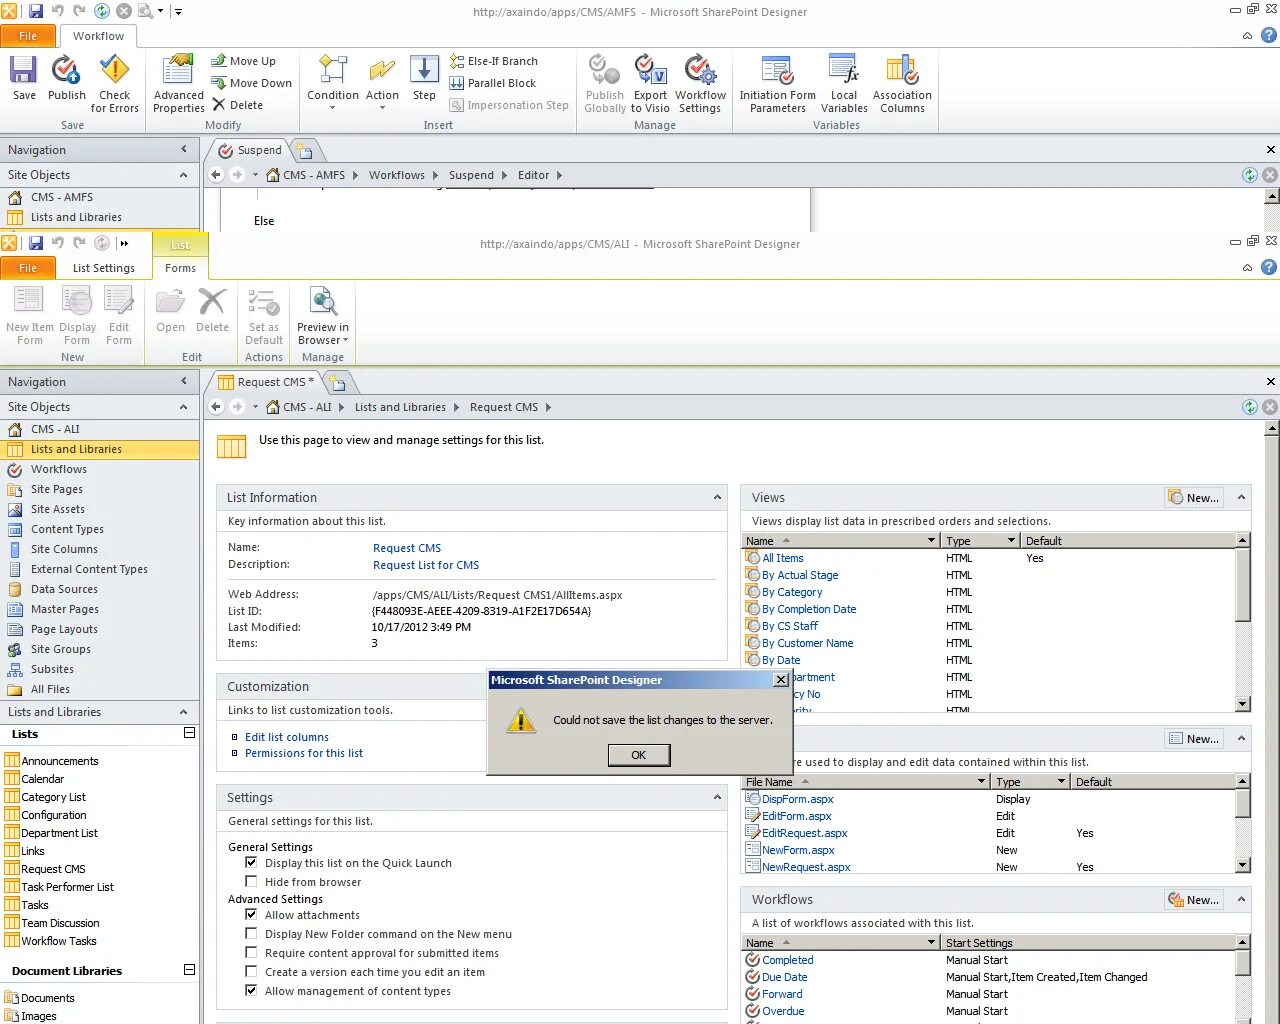This screenshot has height=1024, width=1280.
Task: Collapse the Views section
Action: click(1241, 497)
